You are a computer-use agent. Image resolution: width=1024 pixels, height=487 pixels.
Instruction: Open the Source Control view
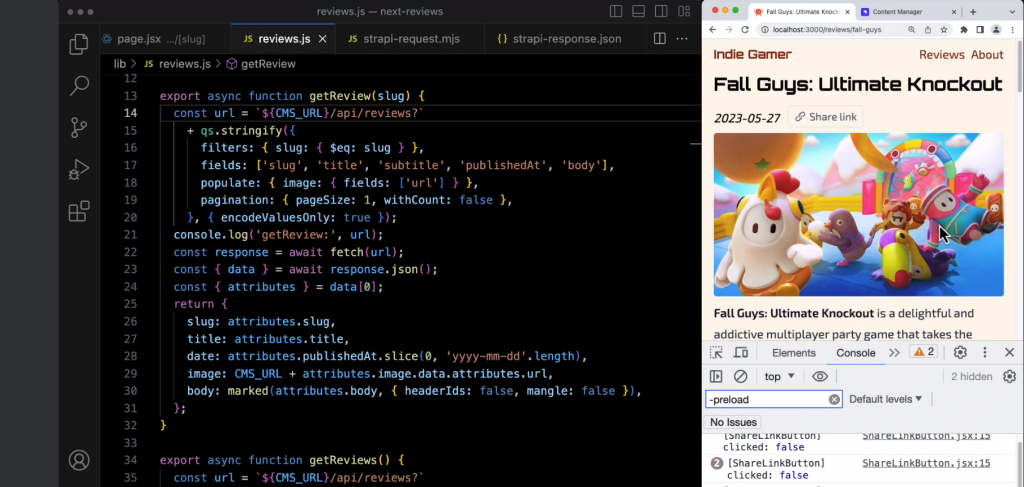[x=79, y=127]
